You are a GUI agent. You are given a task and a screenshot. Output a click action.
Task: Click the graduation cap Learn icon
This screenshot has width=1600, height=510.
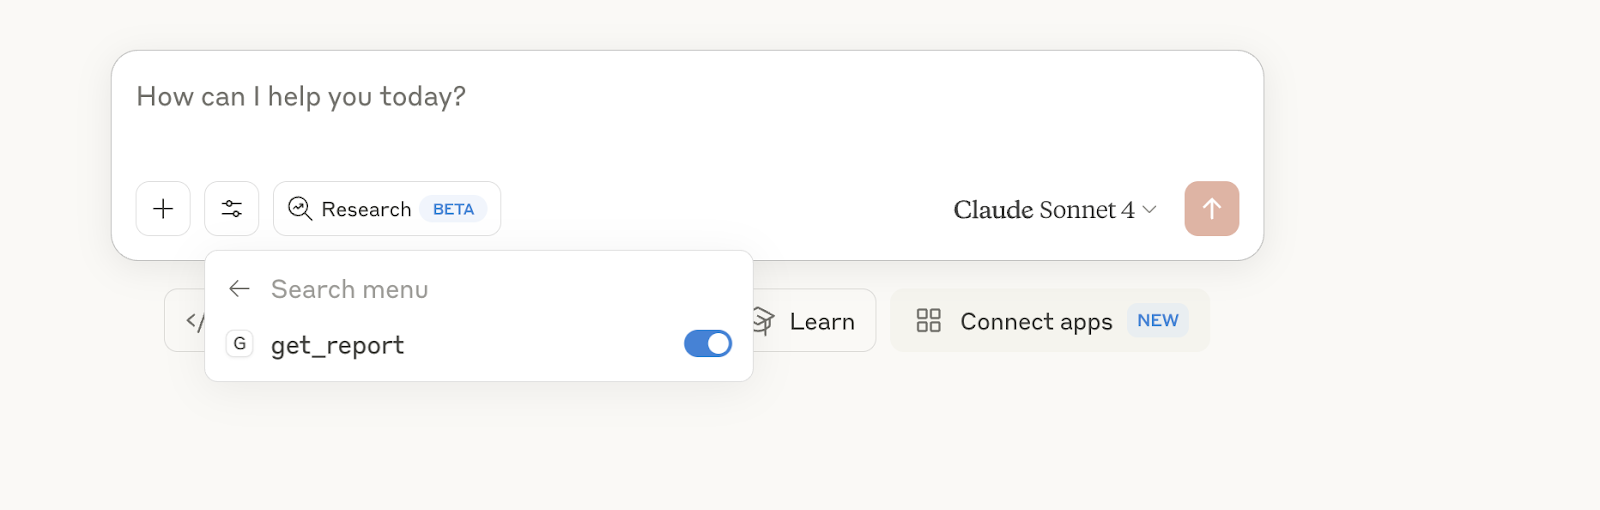764,321
